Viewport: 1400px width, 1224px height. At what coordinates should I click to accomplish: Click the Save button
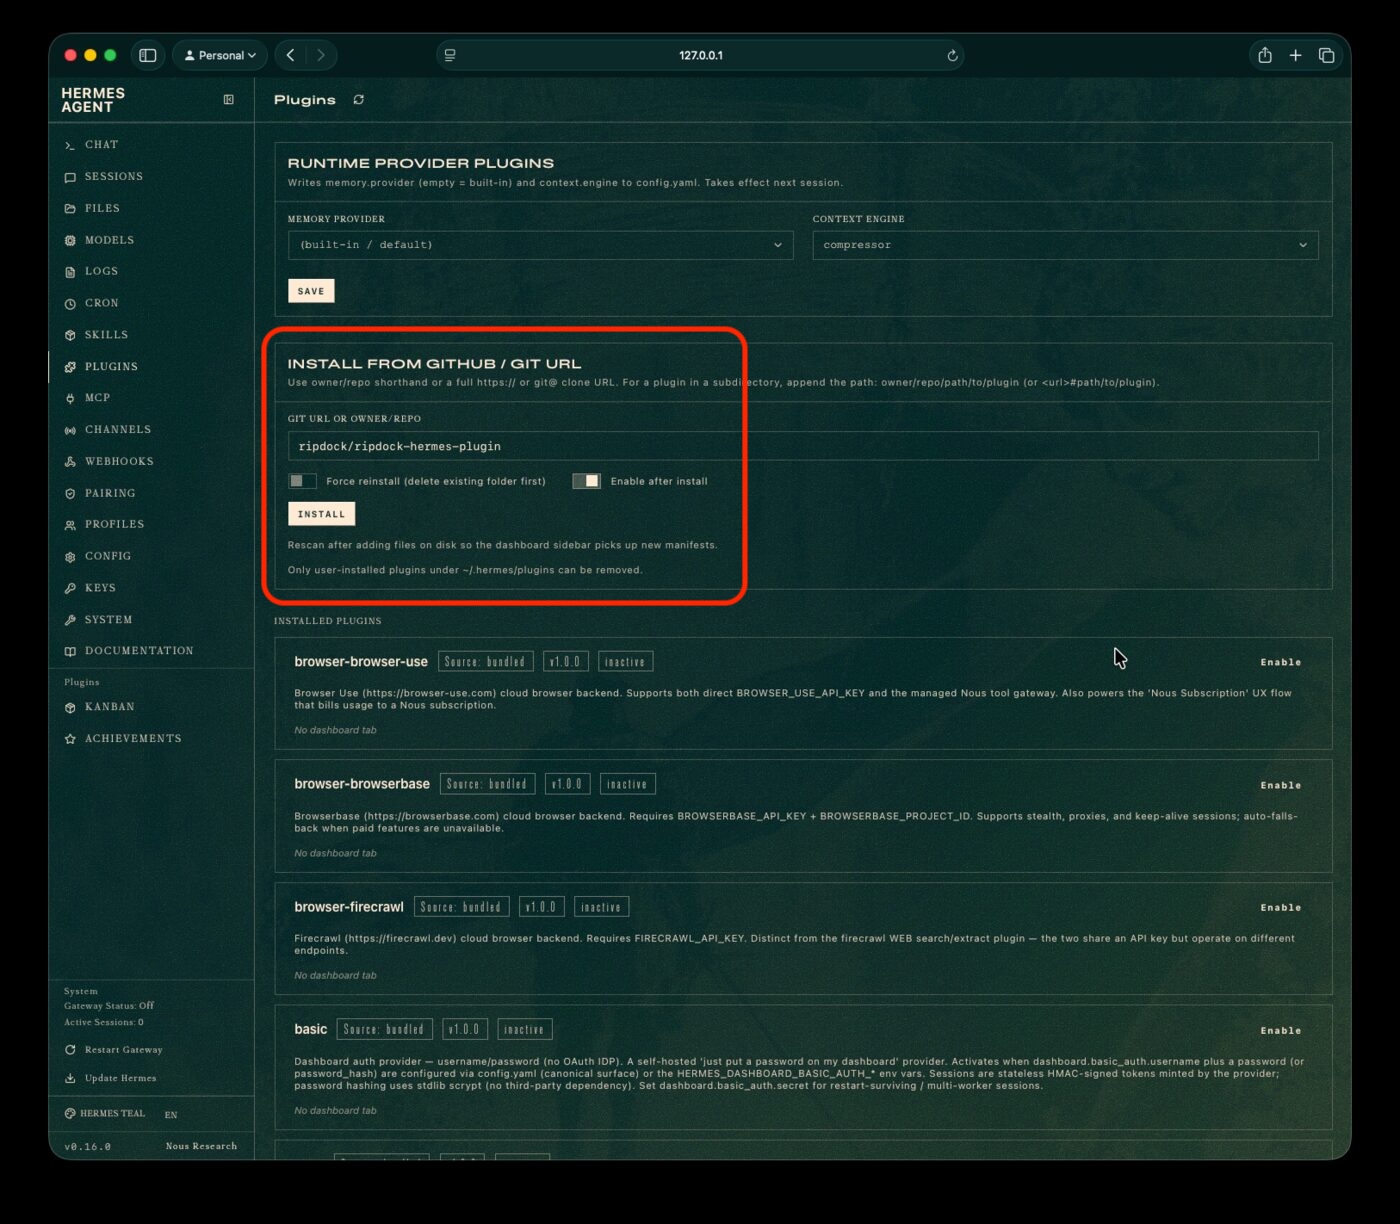pos(311,291)
